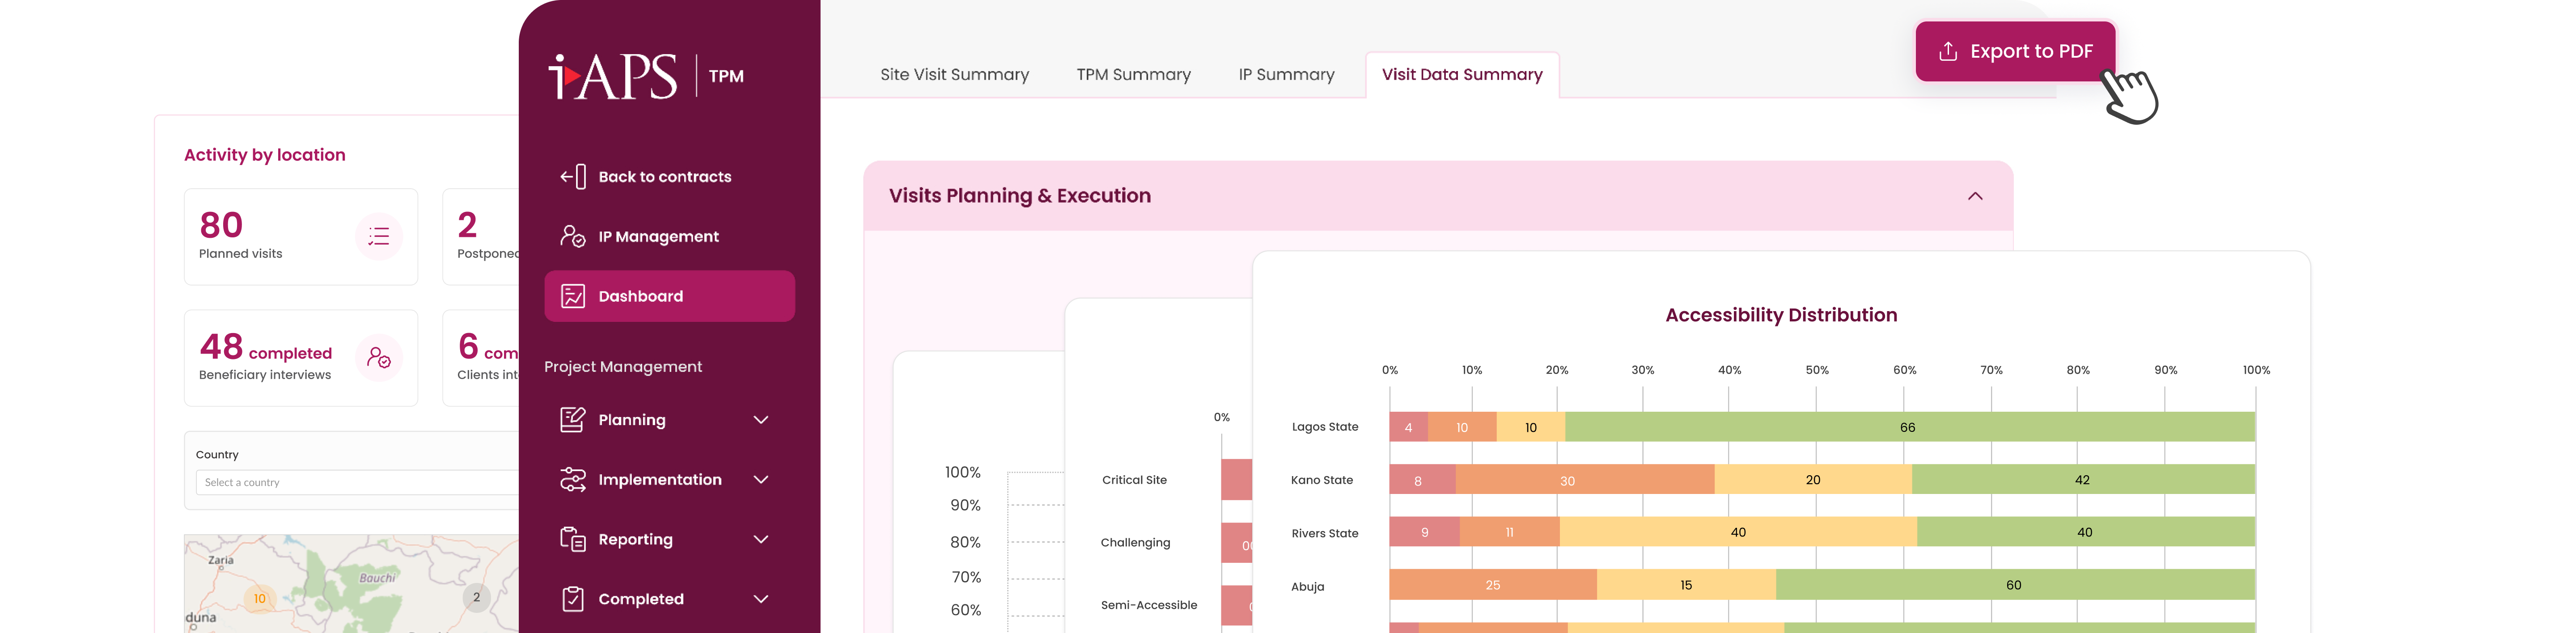Switch to Site Visit Summary tab
Image resolution: width=2576 pixels, height=633 pixels.
pos(954,75)
